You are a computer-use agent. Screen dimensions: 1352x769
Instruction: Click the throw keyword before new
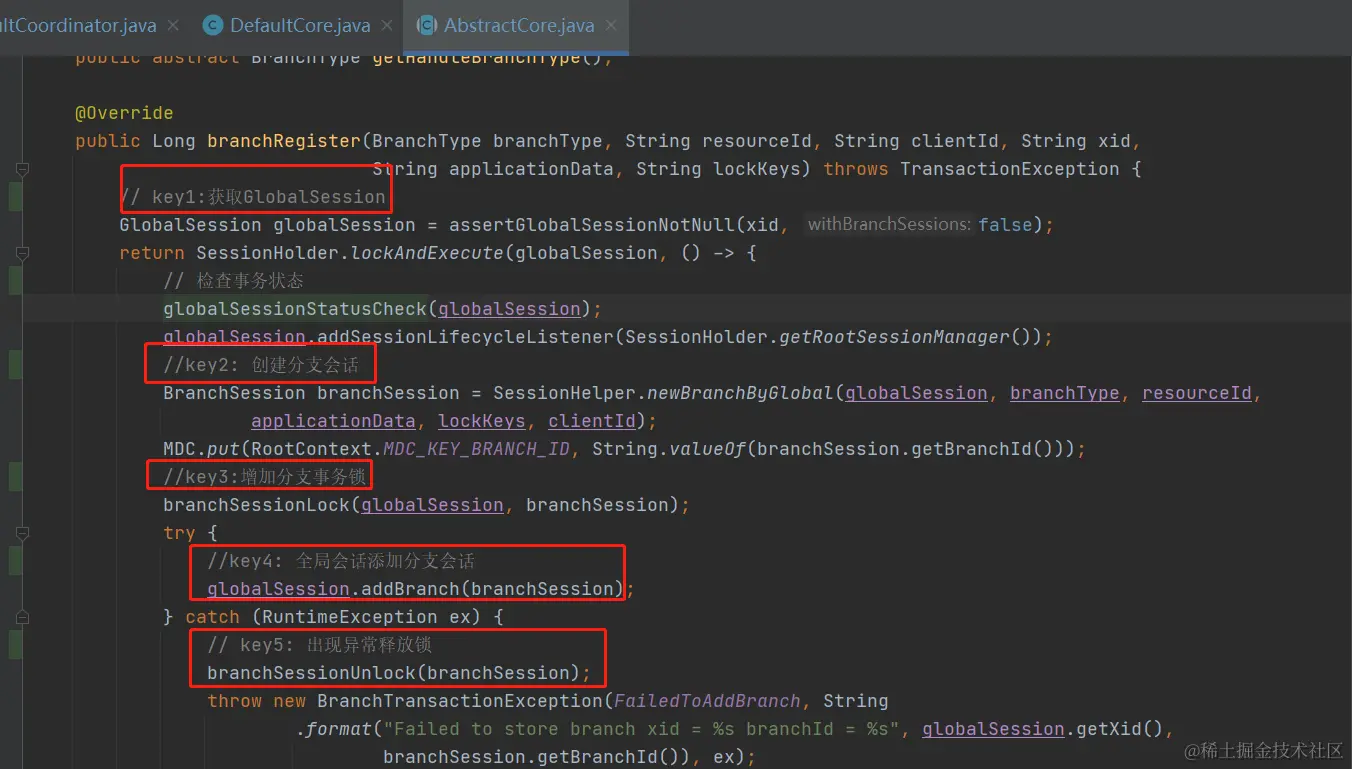coord(234,701)
